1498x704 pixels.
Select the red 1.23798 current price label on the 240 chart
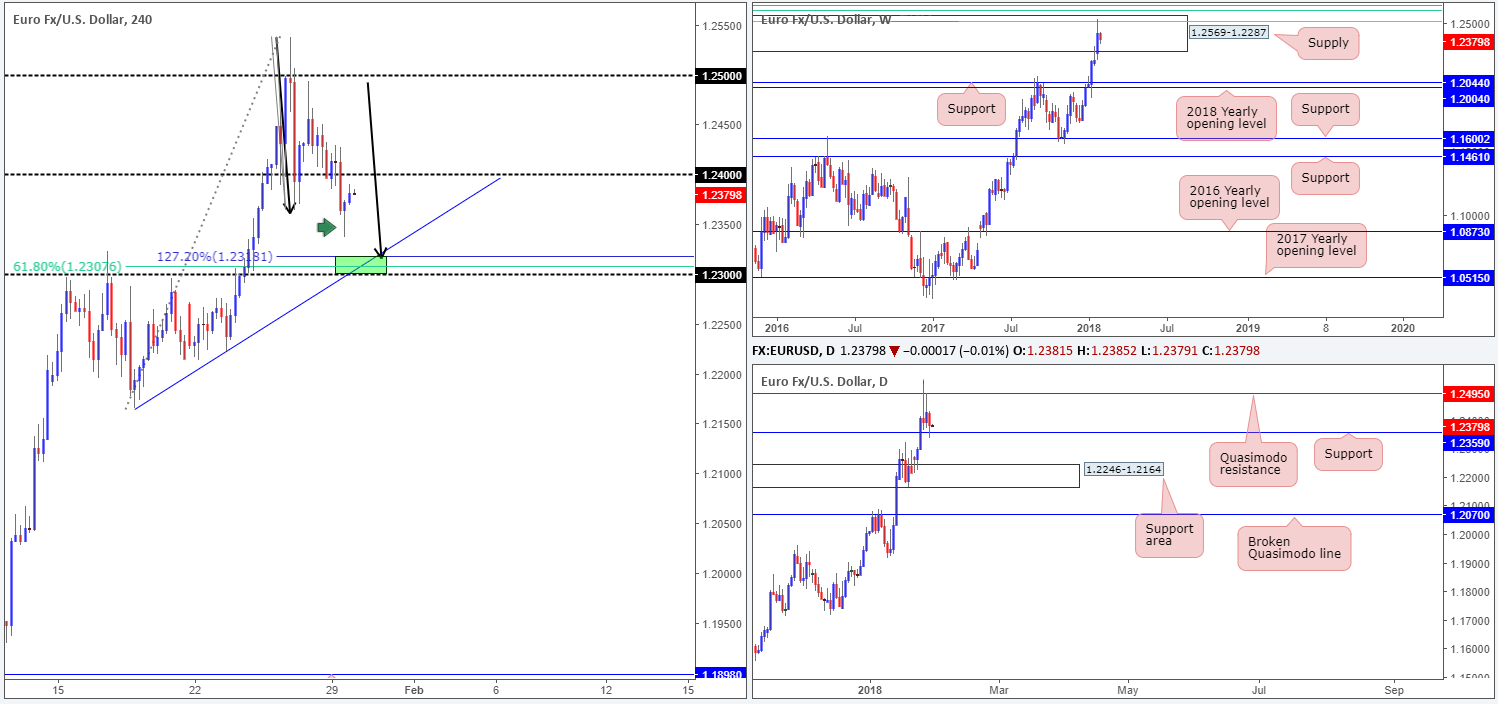tap(722, 194)
